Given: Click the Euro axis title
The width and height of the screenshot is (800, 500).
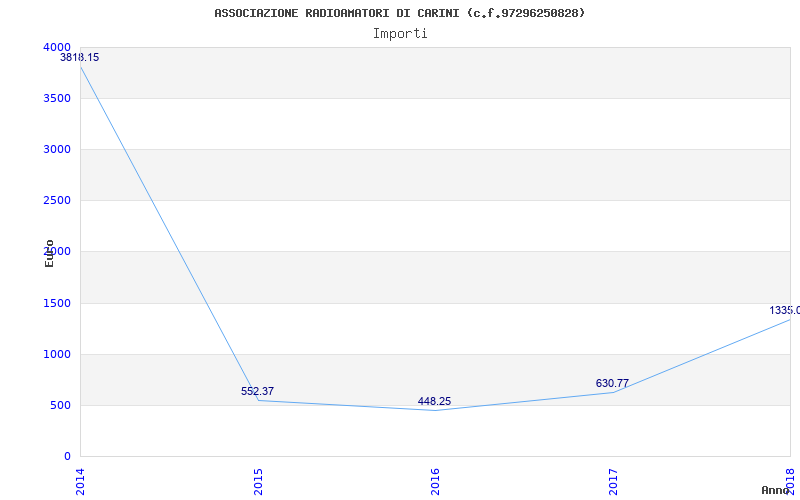Looking at the screenshot, I should [49, 253].
